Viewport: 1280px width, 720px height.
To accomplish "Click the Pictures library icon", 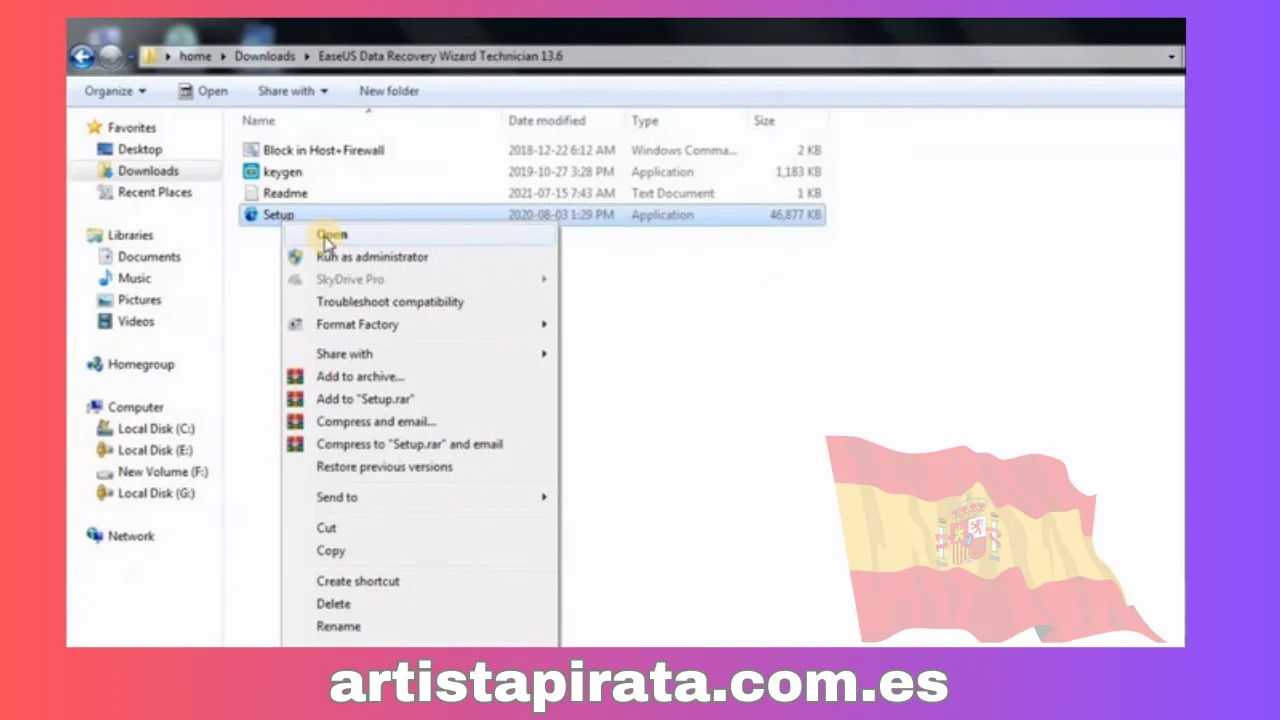I will coord(105,300).
